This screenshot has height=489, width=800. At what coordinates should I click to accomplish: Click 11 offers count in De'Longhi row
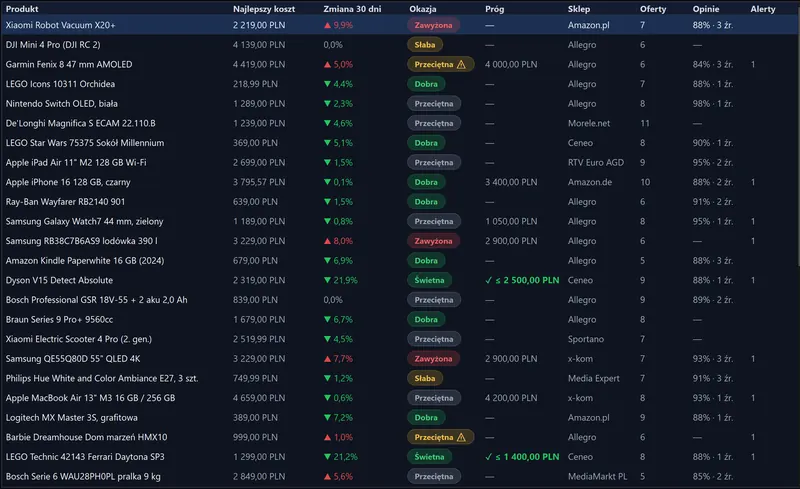pyautogui.click(x=645, y=123)
